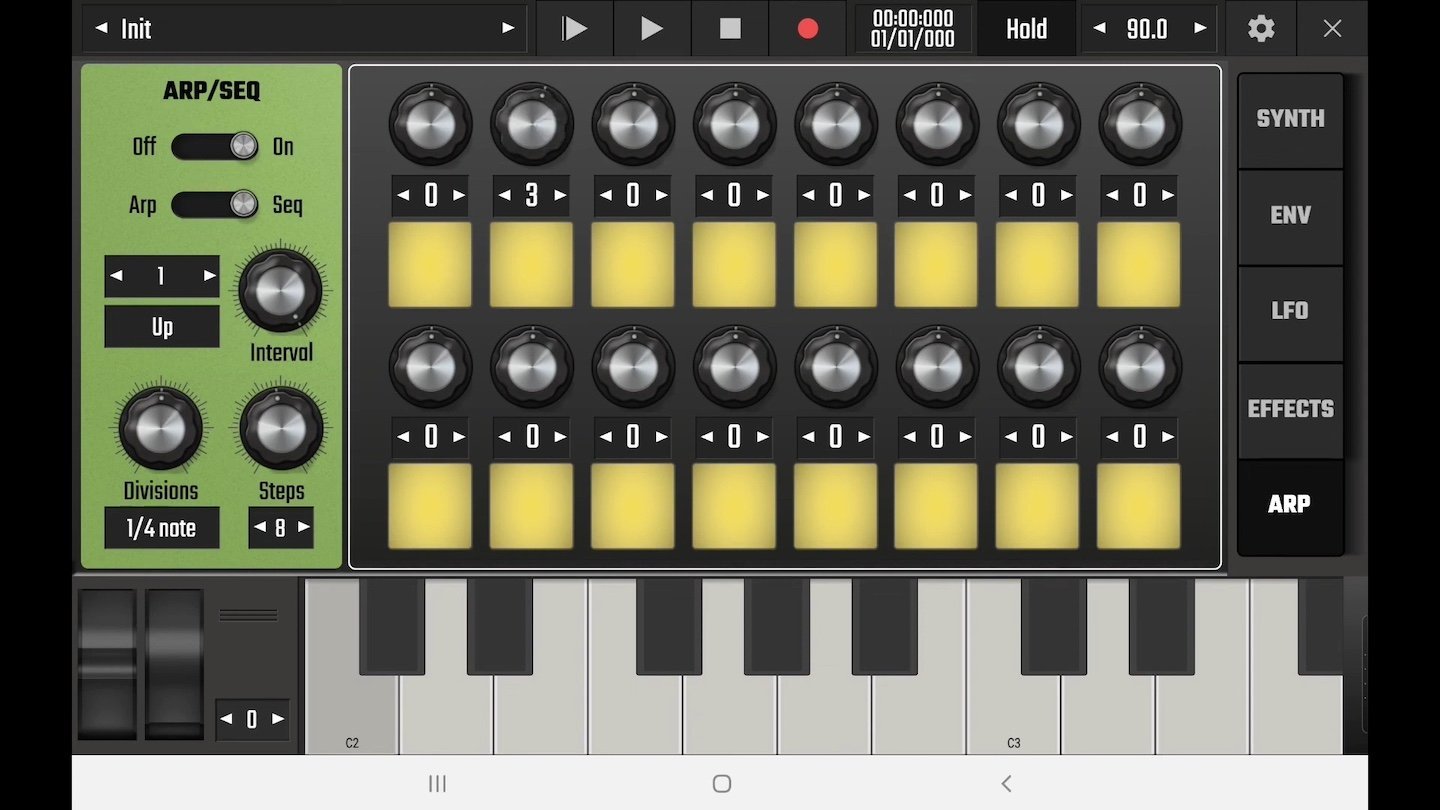Click the fourth step knob in bottom row

pos(734,367)
